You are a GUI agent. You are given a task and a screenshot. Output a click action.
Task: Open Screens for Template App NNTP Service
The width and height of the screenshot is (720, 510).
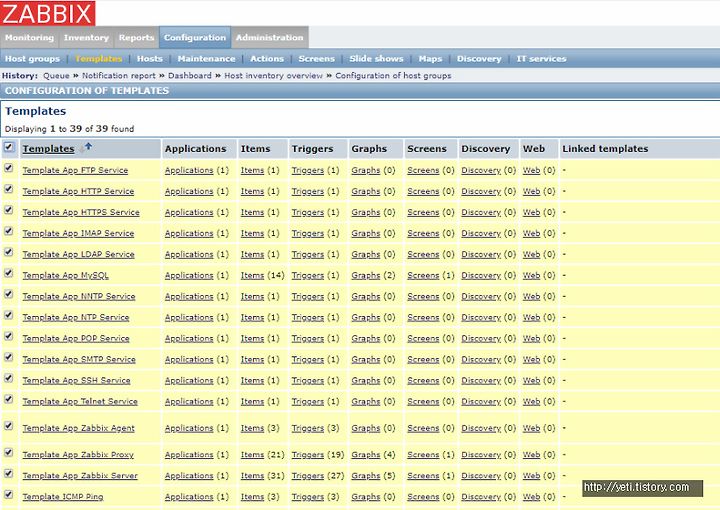point(423,297)
